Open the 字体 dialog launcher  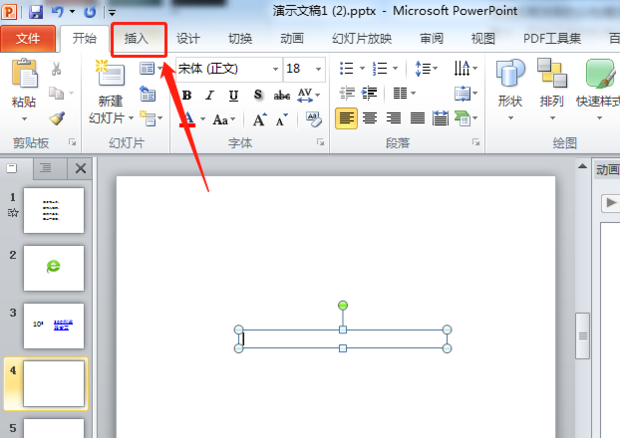tap(320, 142)
